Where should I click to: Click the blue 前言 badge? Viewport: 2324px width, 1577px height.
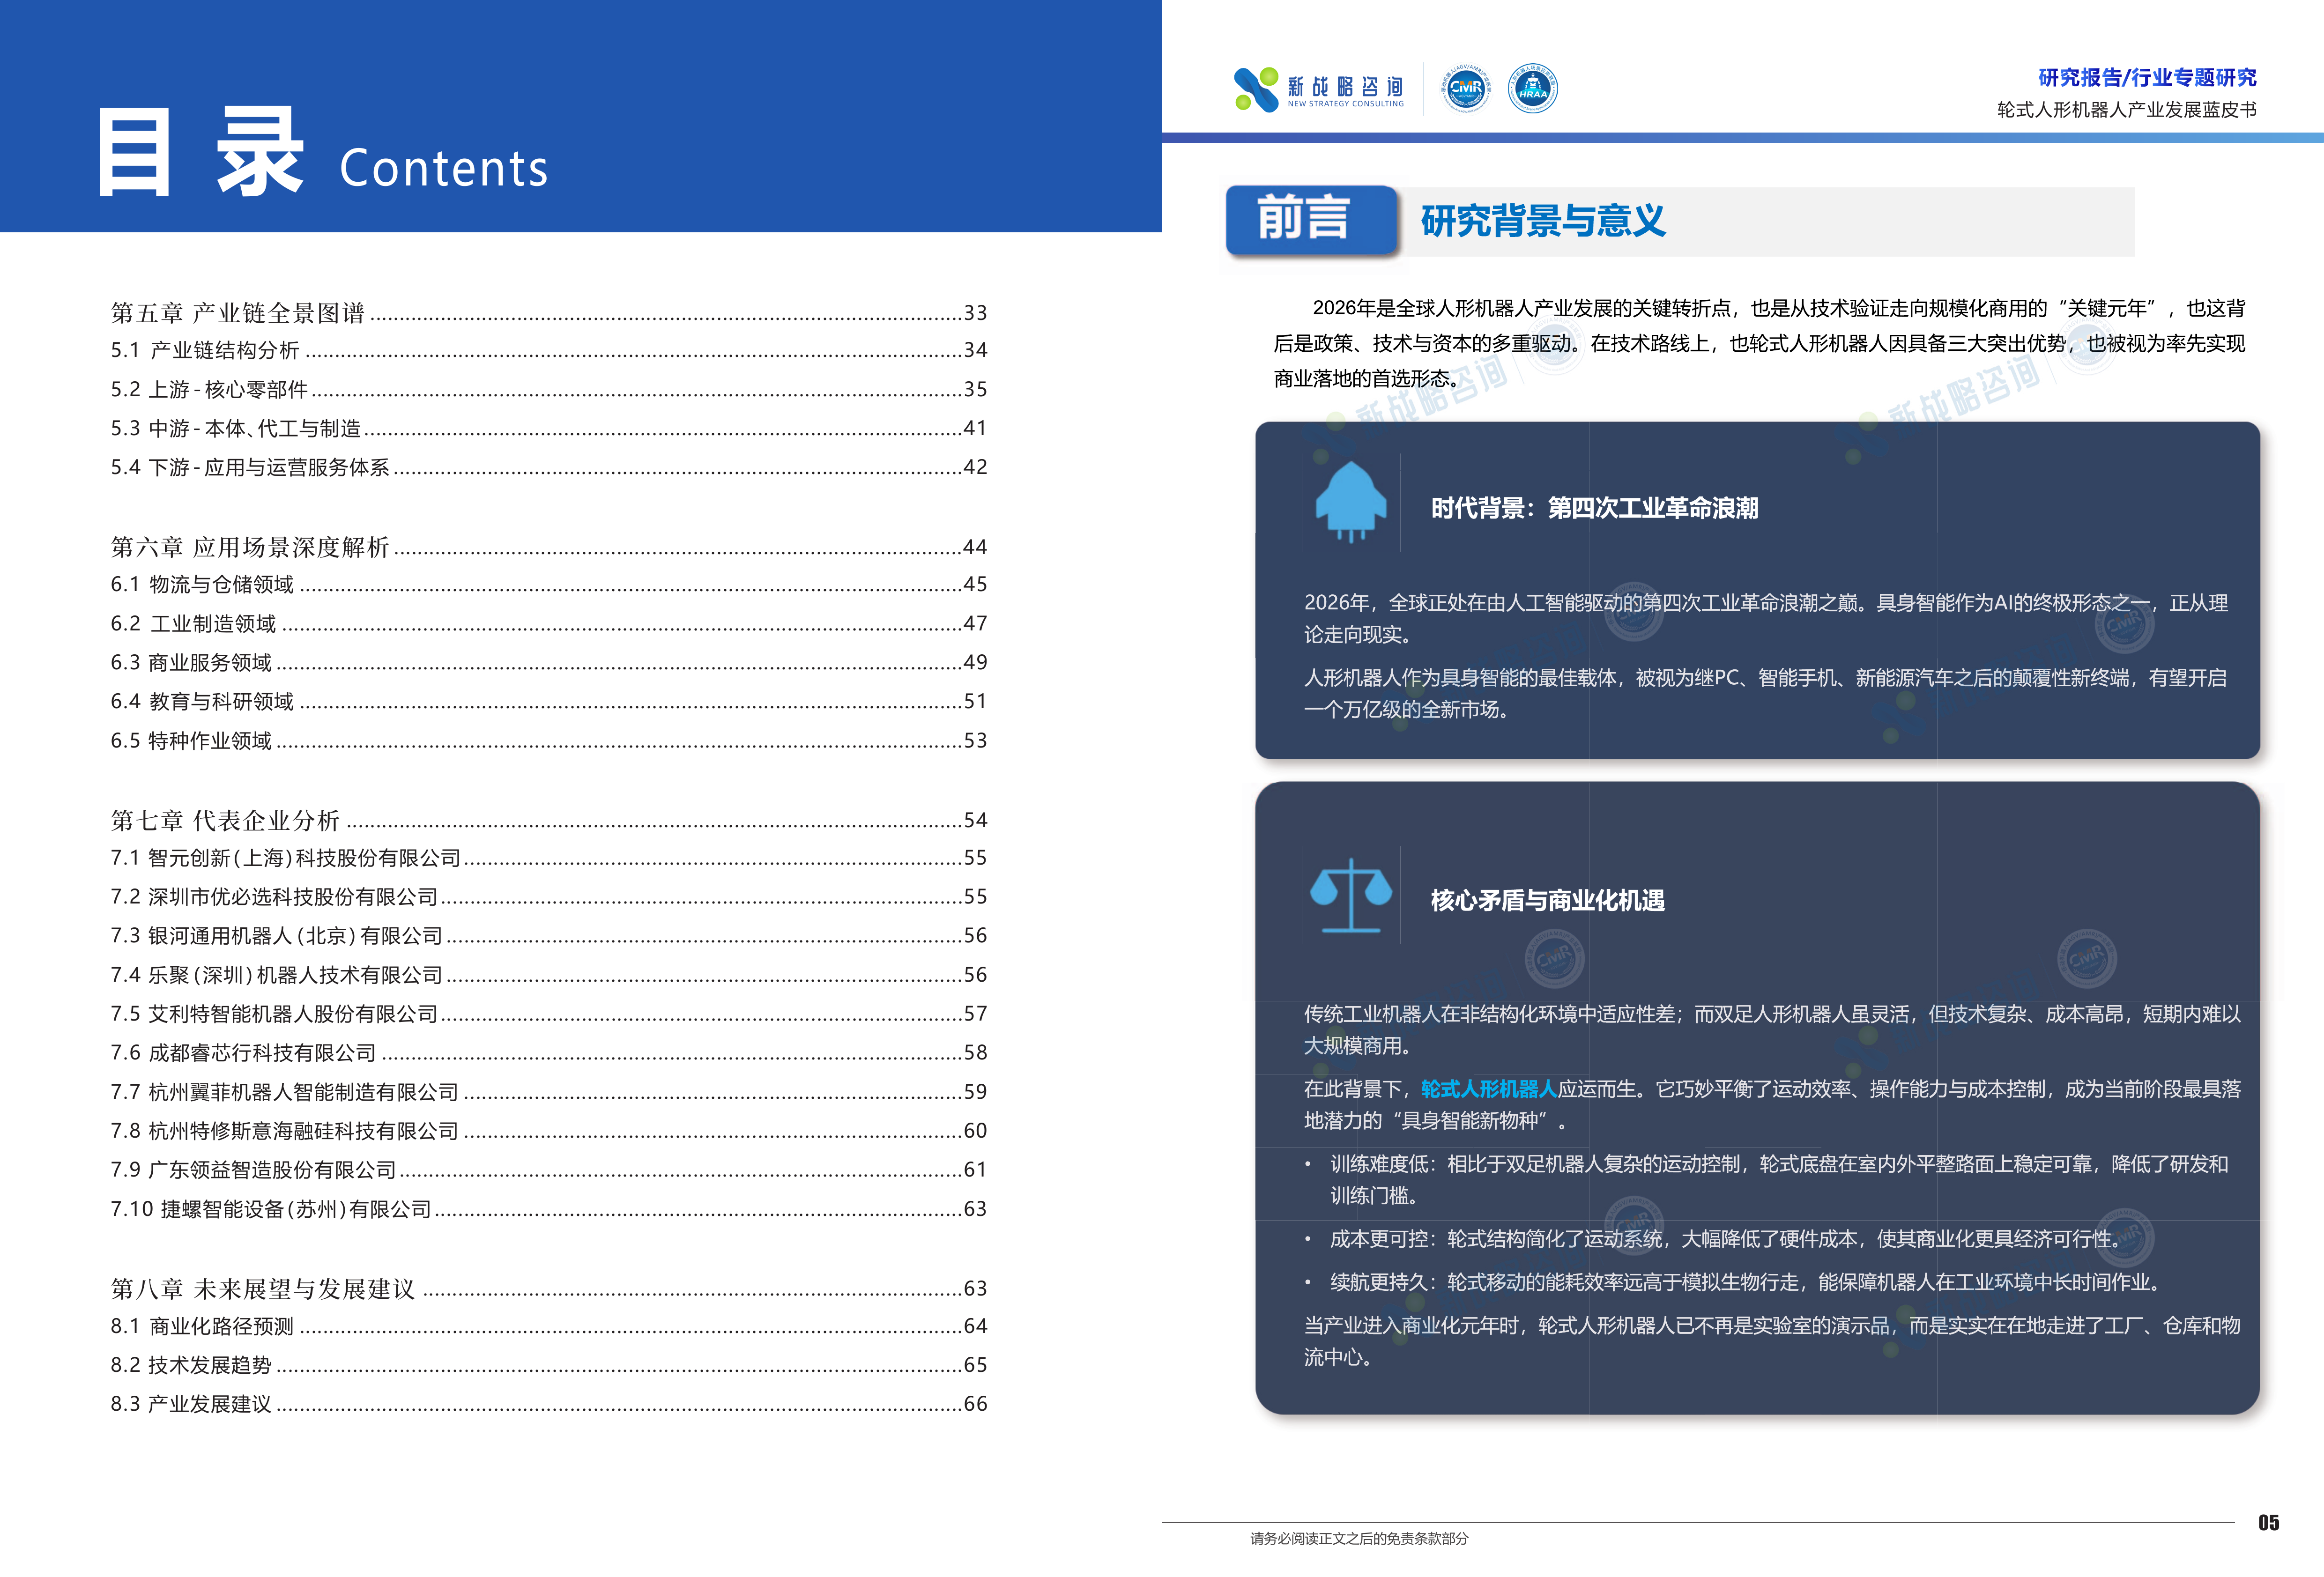(1311, 219)
